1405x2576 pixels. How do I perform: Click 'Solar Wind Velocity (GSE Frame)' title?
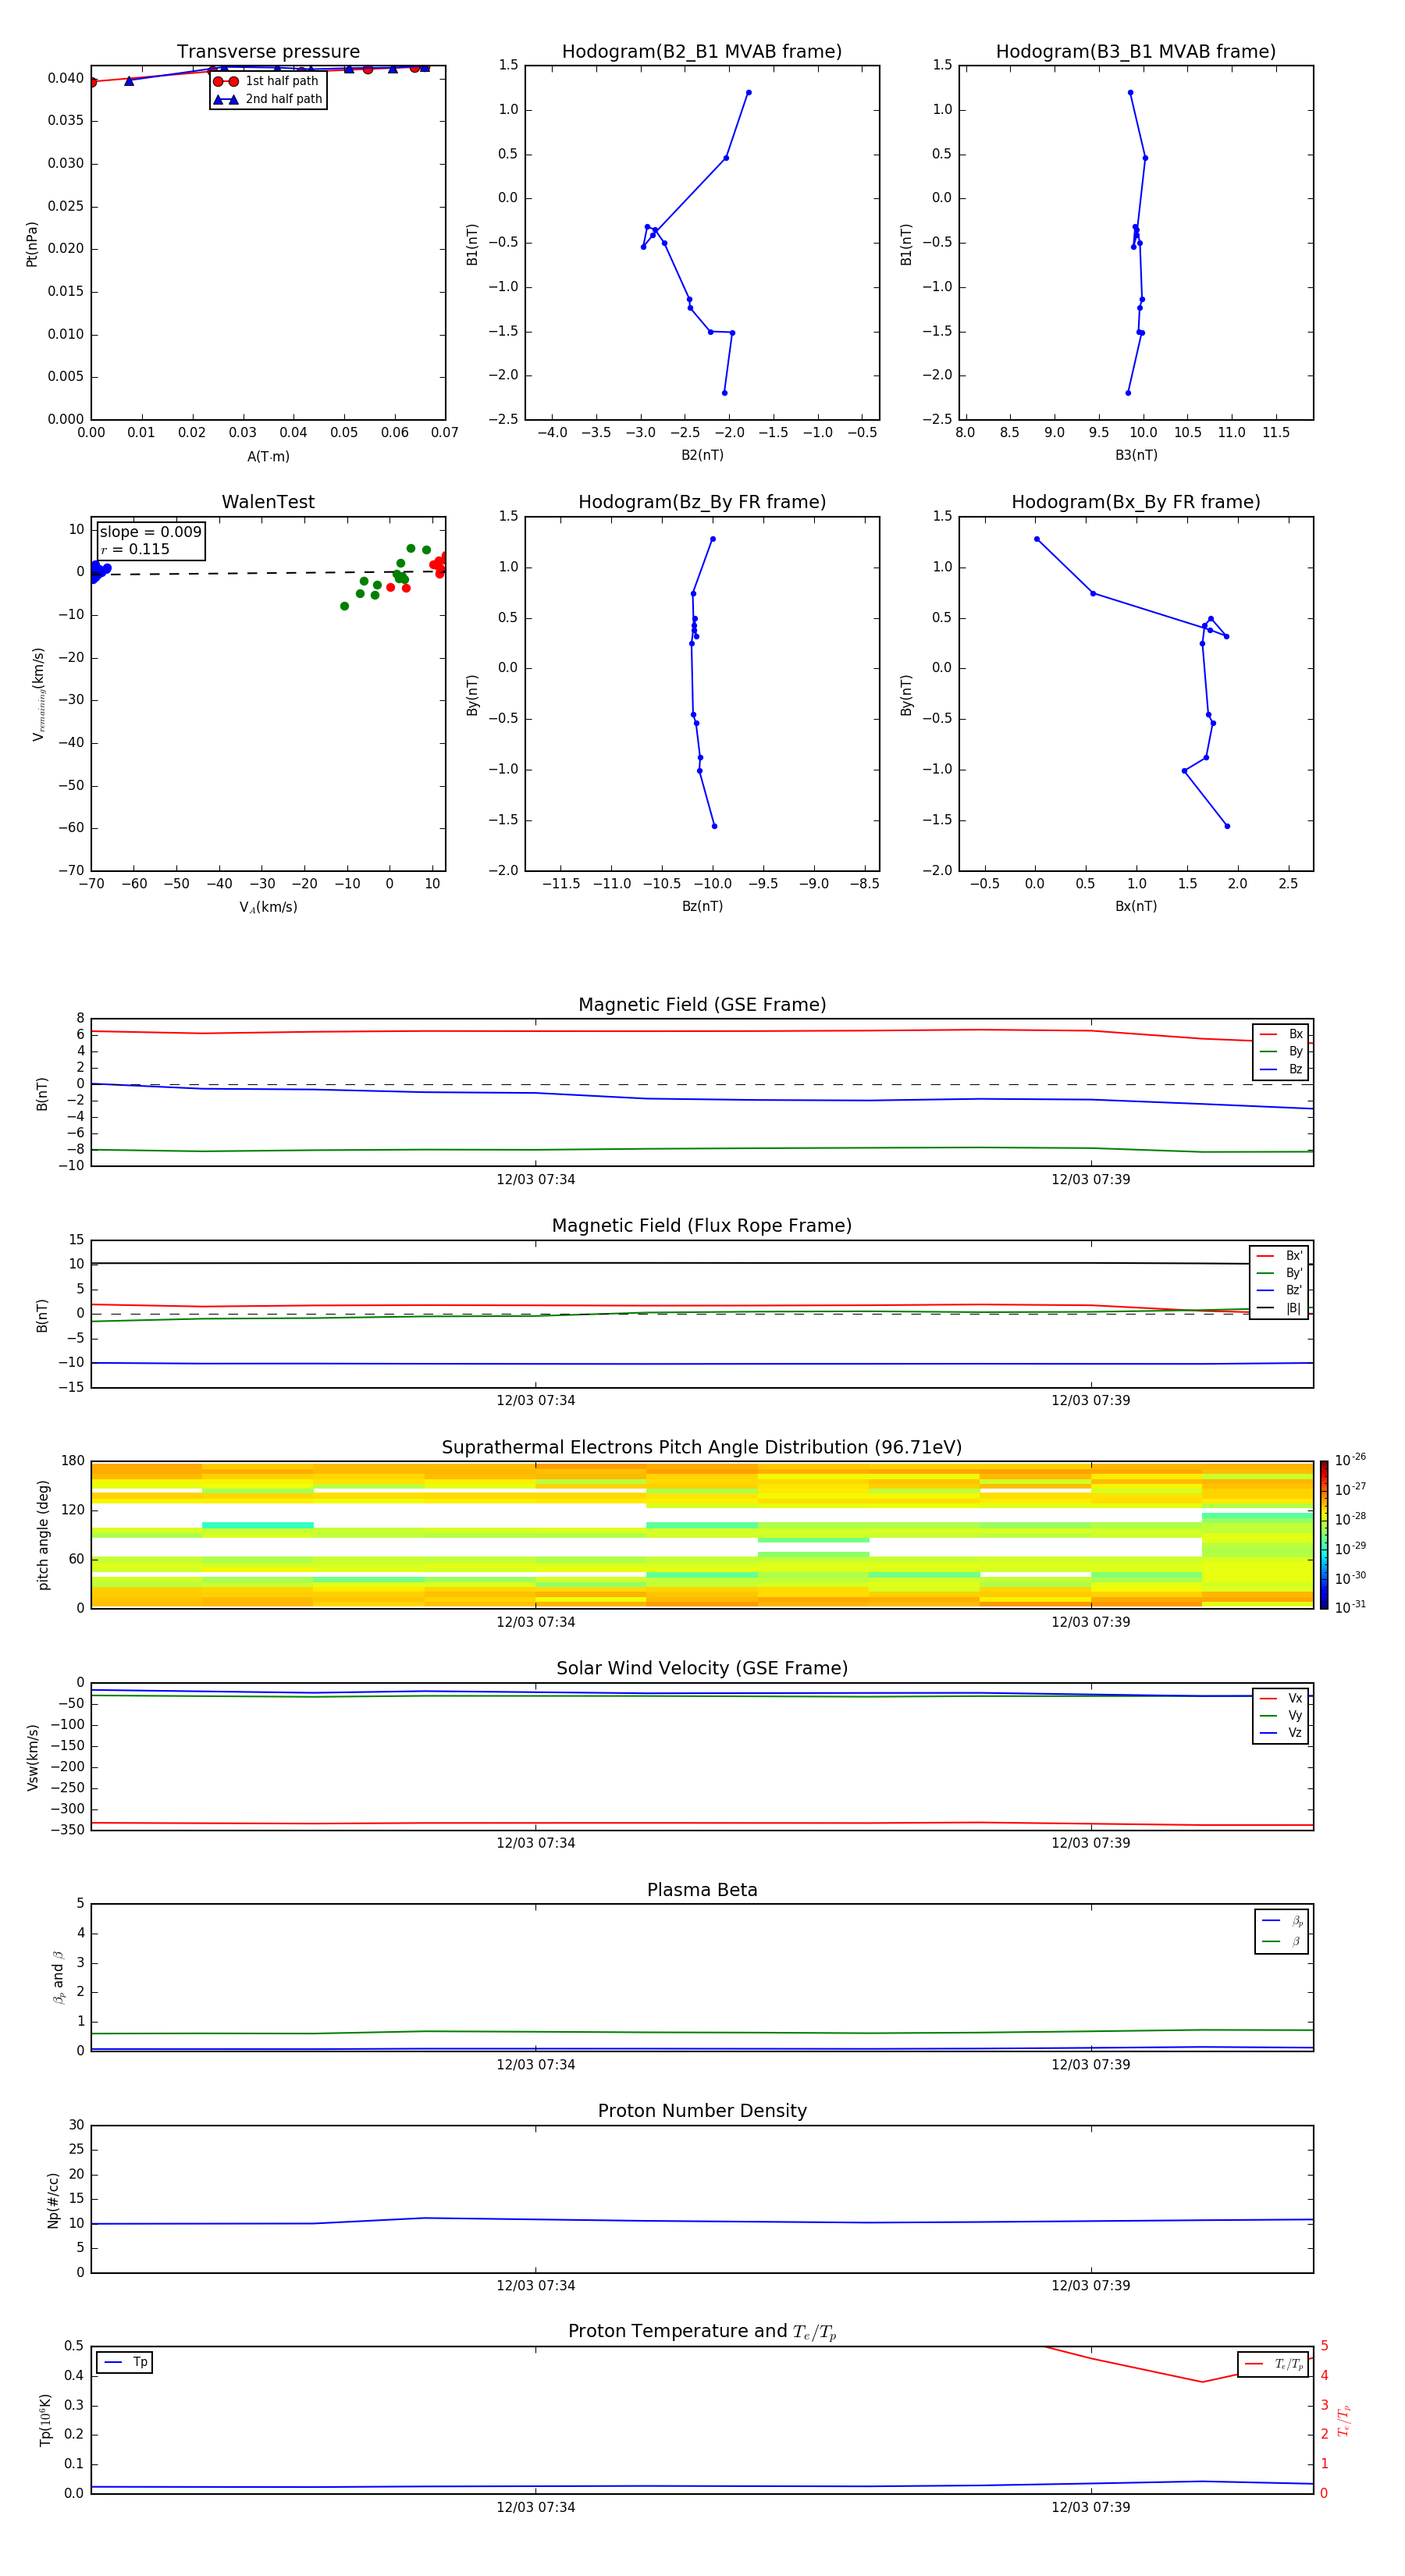pyautogui.click(x=702, y=1669)
